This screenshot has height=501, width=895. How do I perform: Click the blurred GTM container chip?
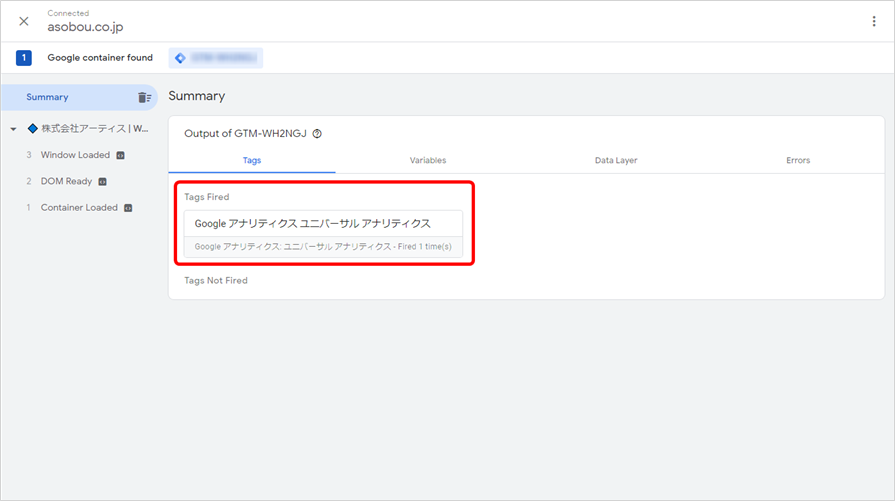[x=216, y=58]
